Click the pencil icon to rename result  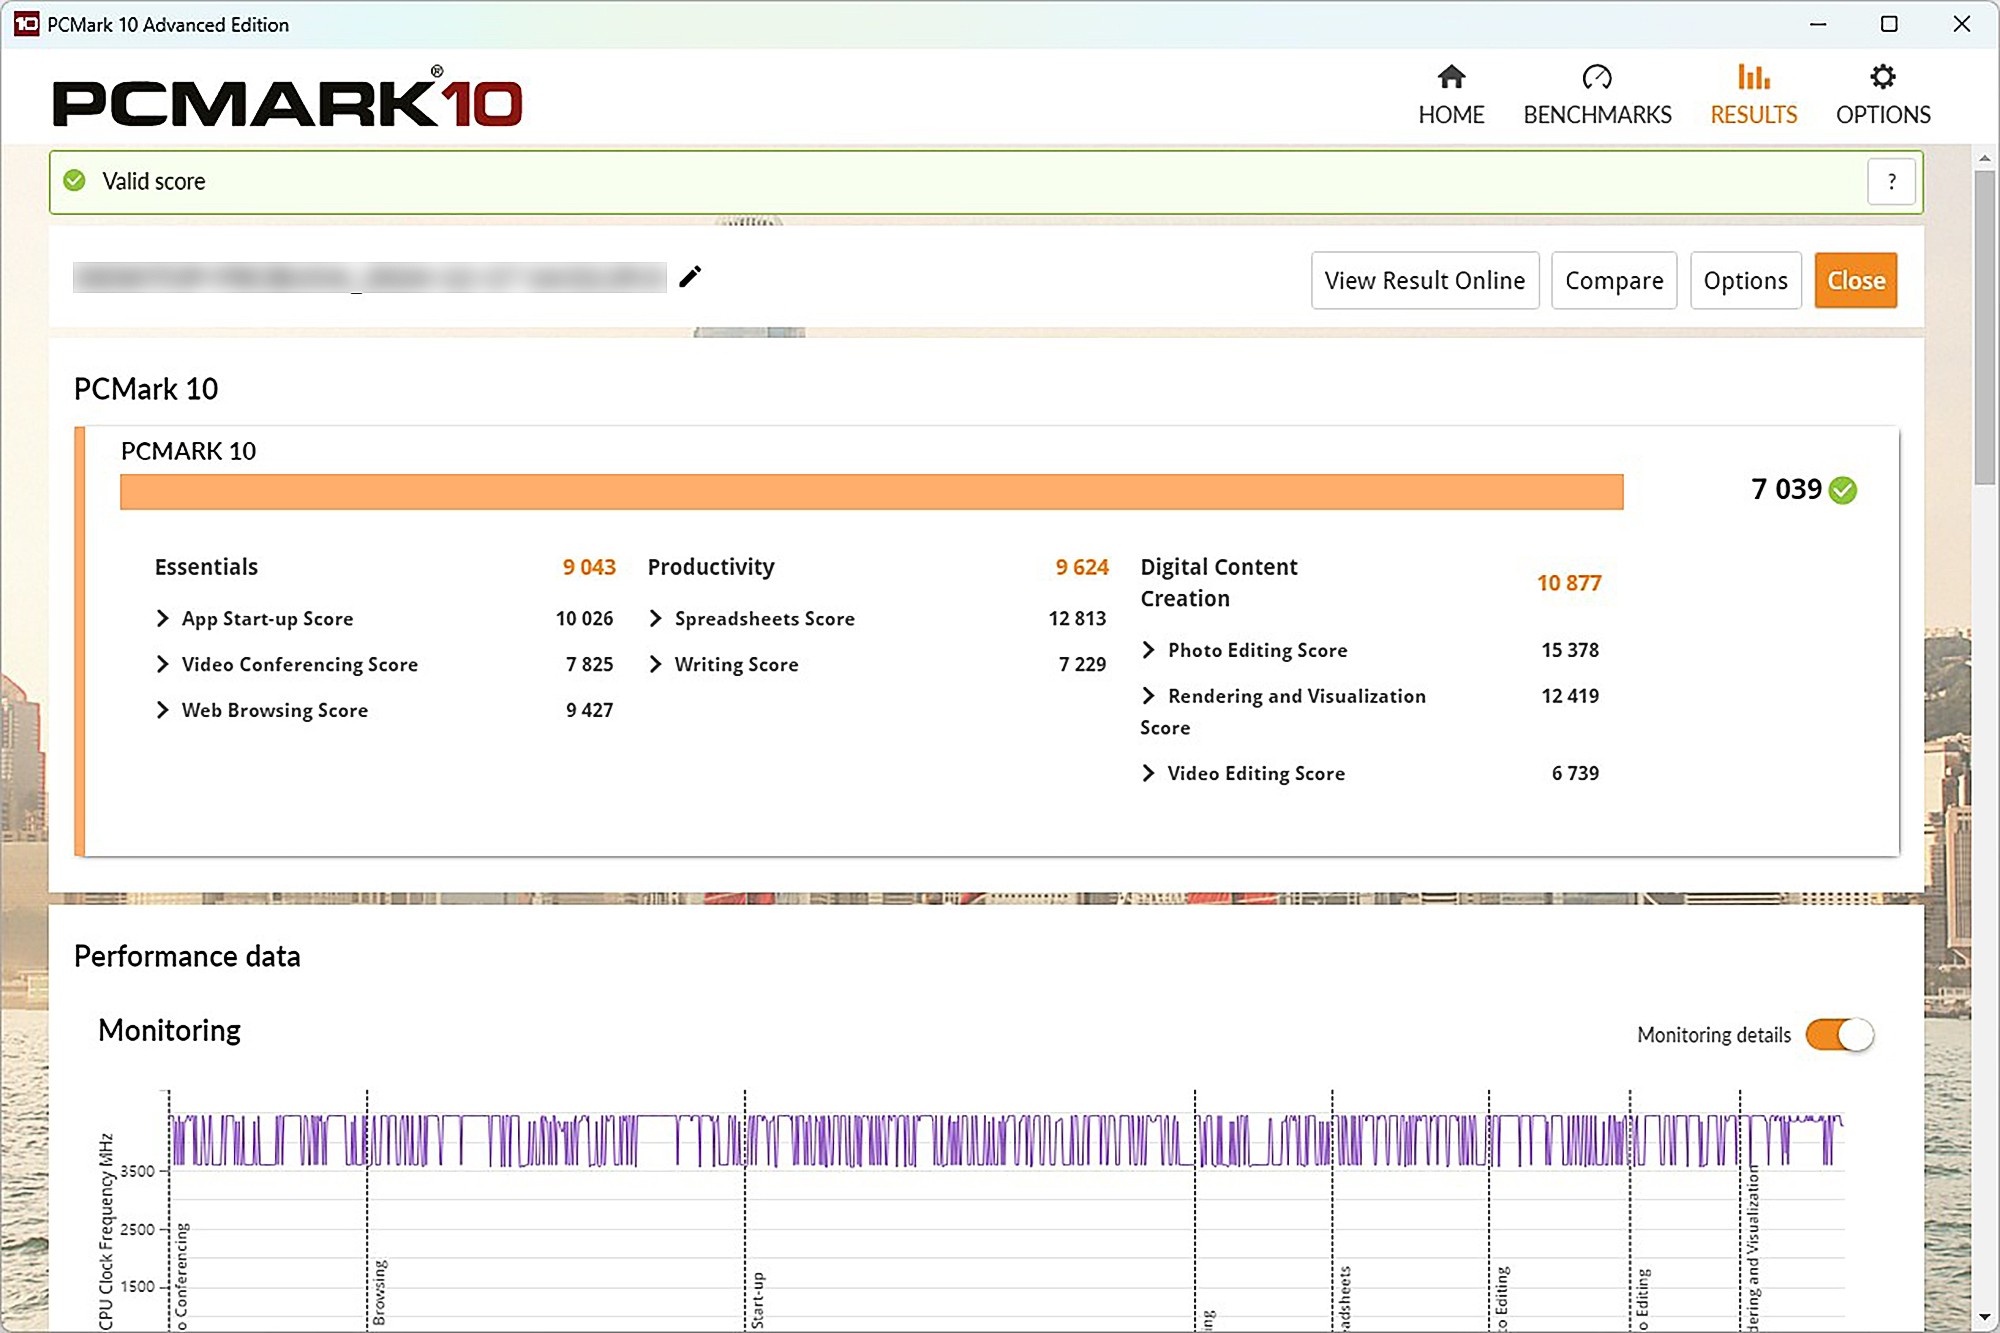point(690,277)
